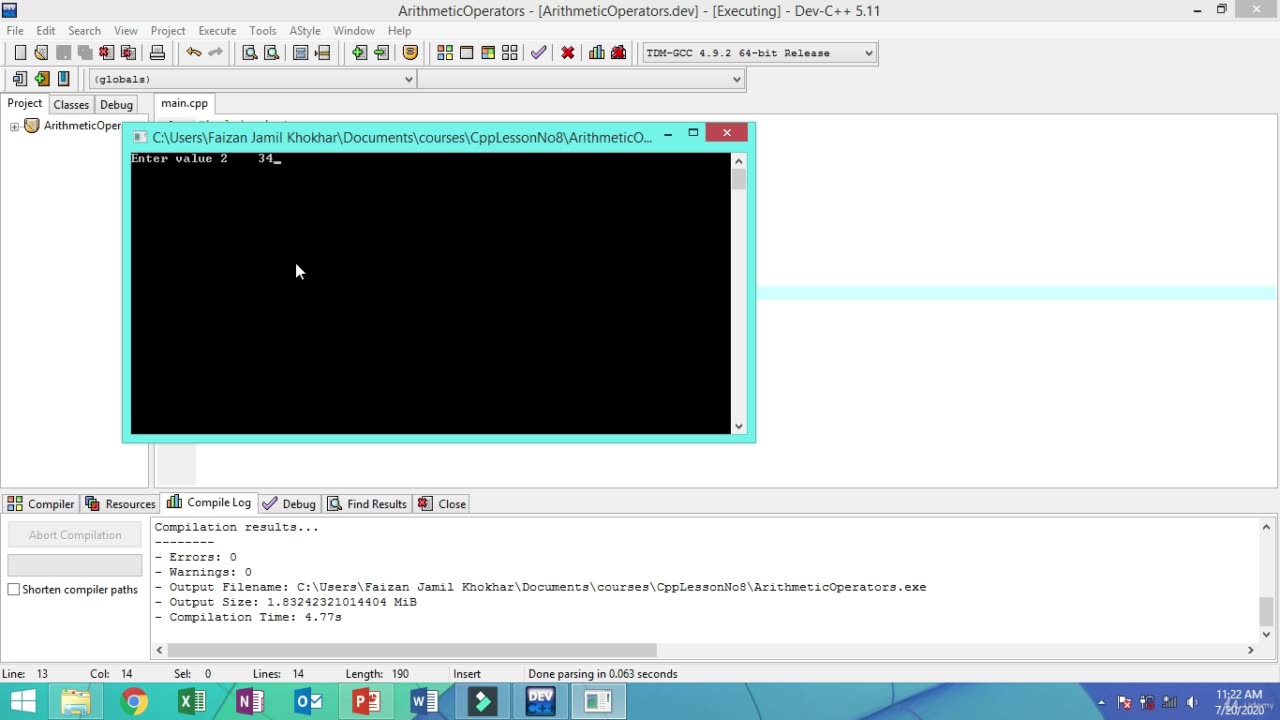1280x720 pixels.
Task: Click the Print toolbar icon
Action: (x=157, y=53)
